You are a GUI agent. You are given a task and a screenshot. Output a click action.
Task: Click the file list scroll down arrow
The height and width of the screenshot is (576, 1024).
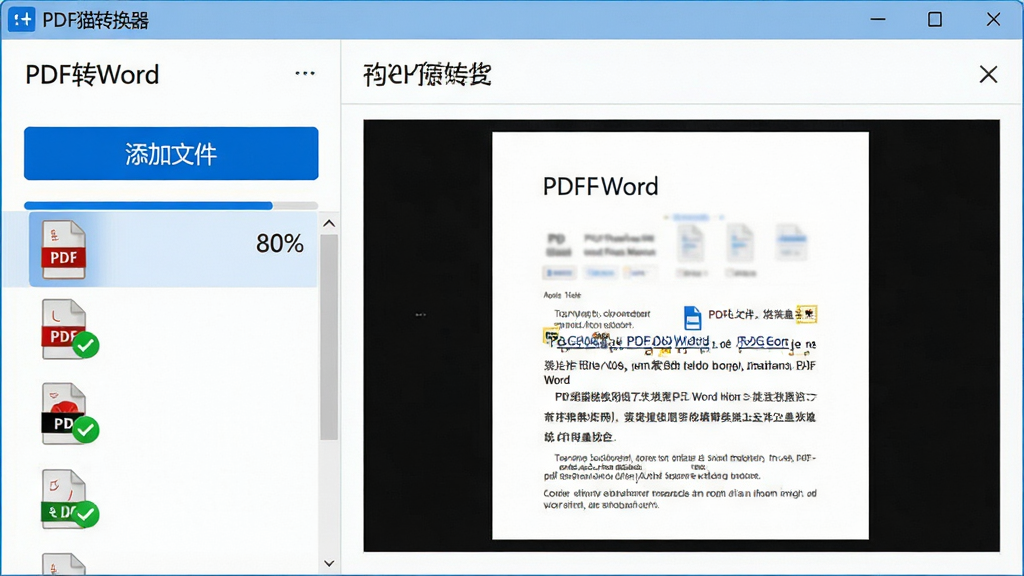click(x=329, y=563)
